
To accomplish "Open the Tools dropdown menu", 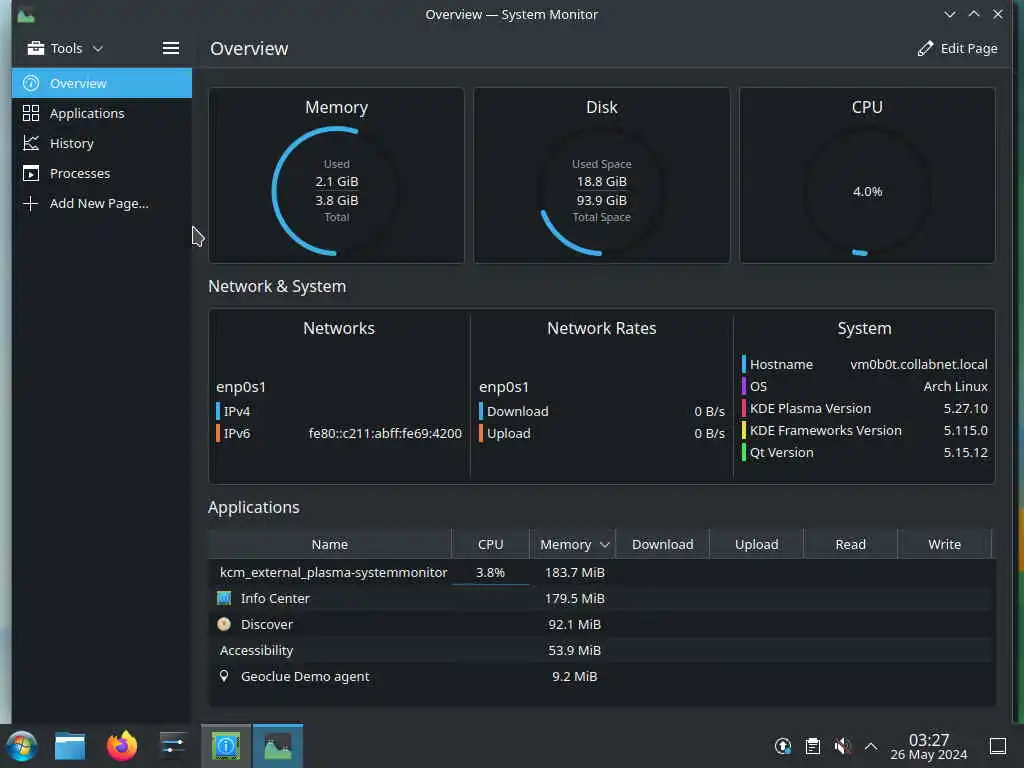I will (x=65, y=48).
